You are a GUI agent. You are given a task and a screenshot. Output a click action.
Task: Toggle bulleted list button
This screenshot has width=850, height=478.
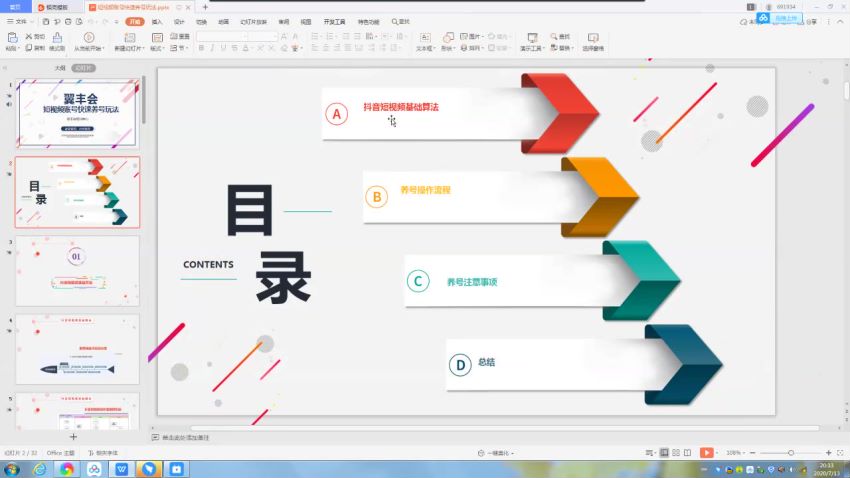tap(315, 36)
